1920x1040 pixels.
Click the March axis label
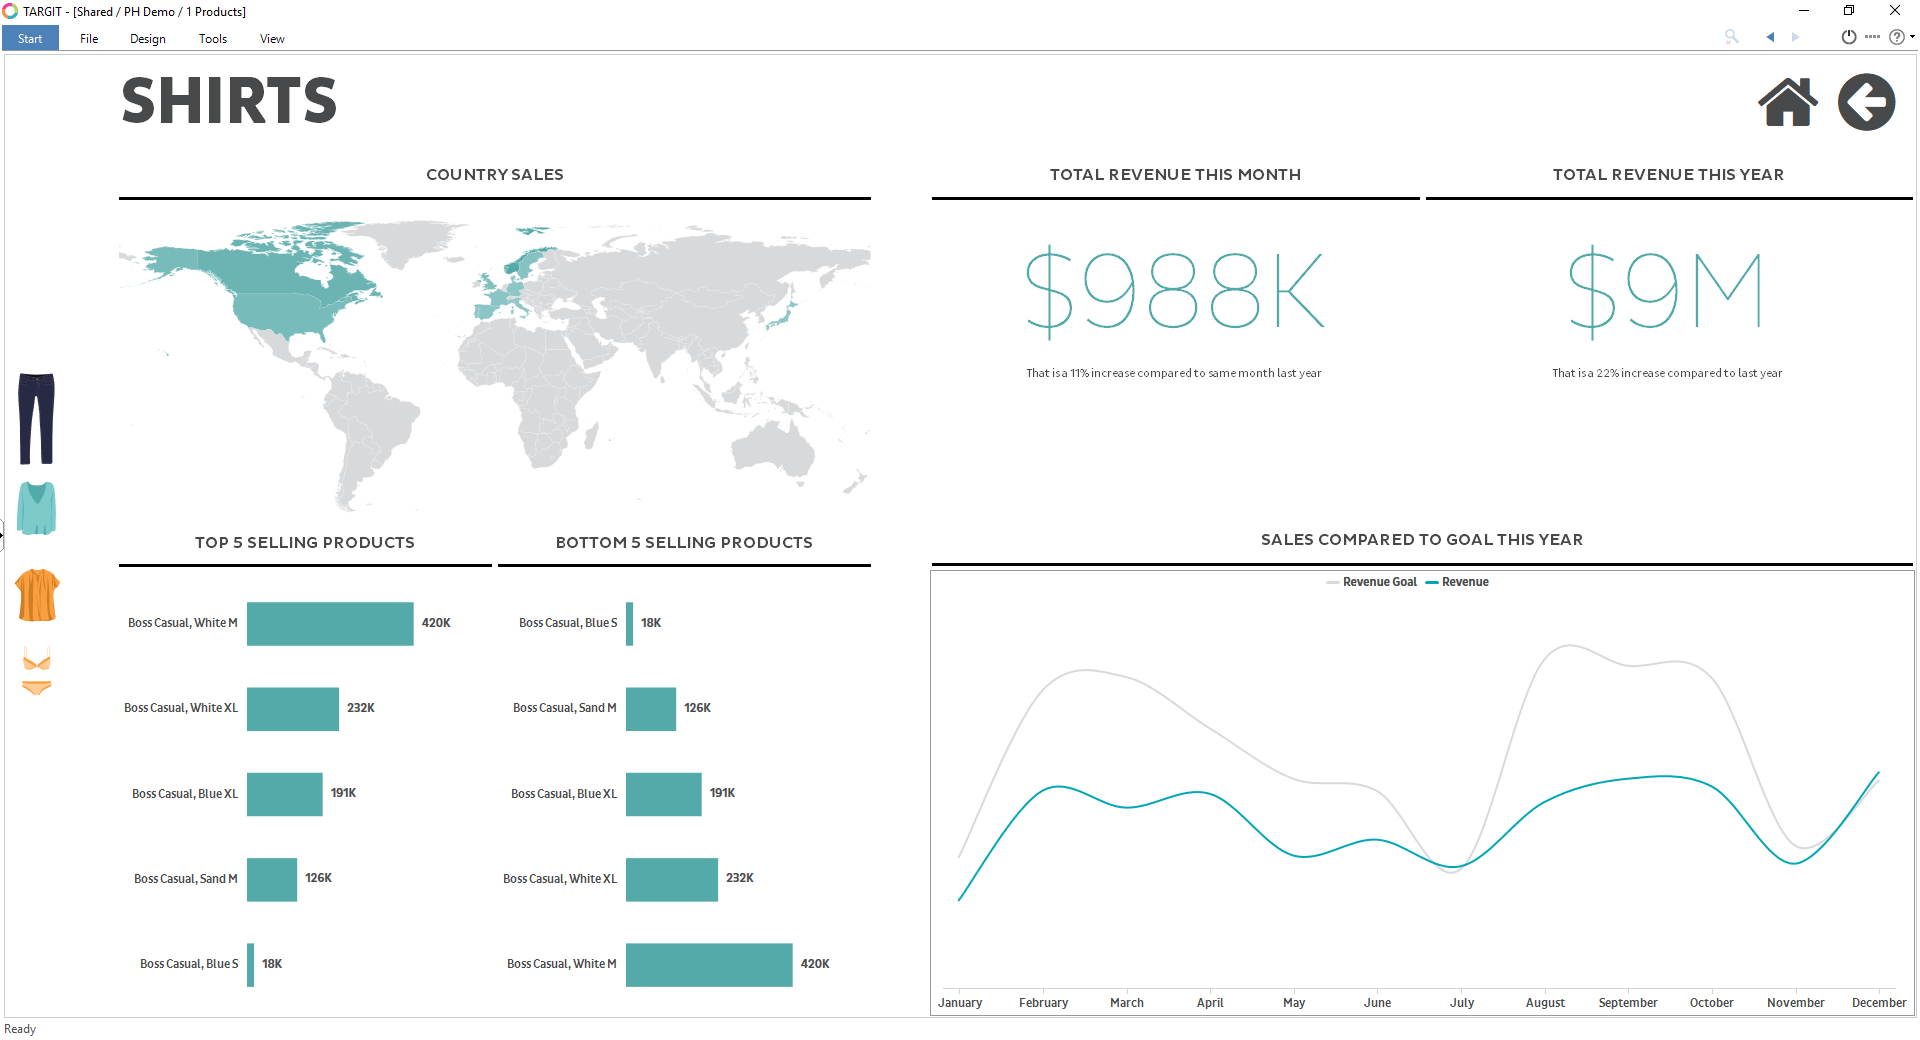coord(1127,1003)
